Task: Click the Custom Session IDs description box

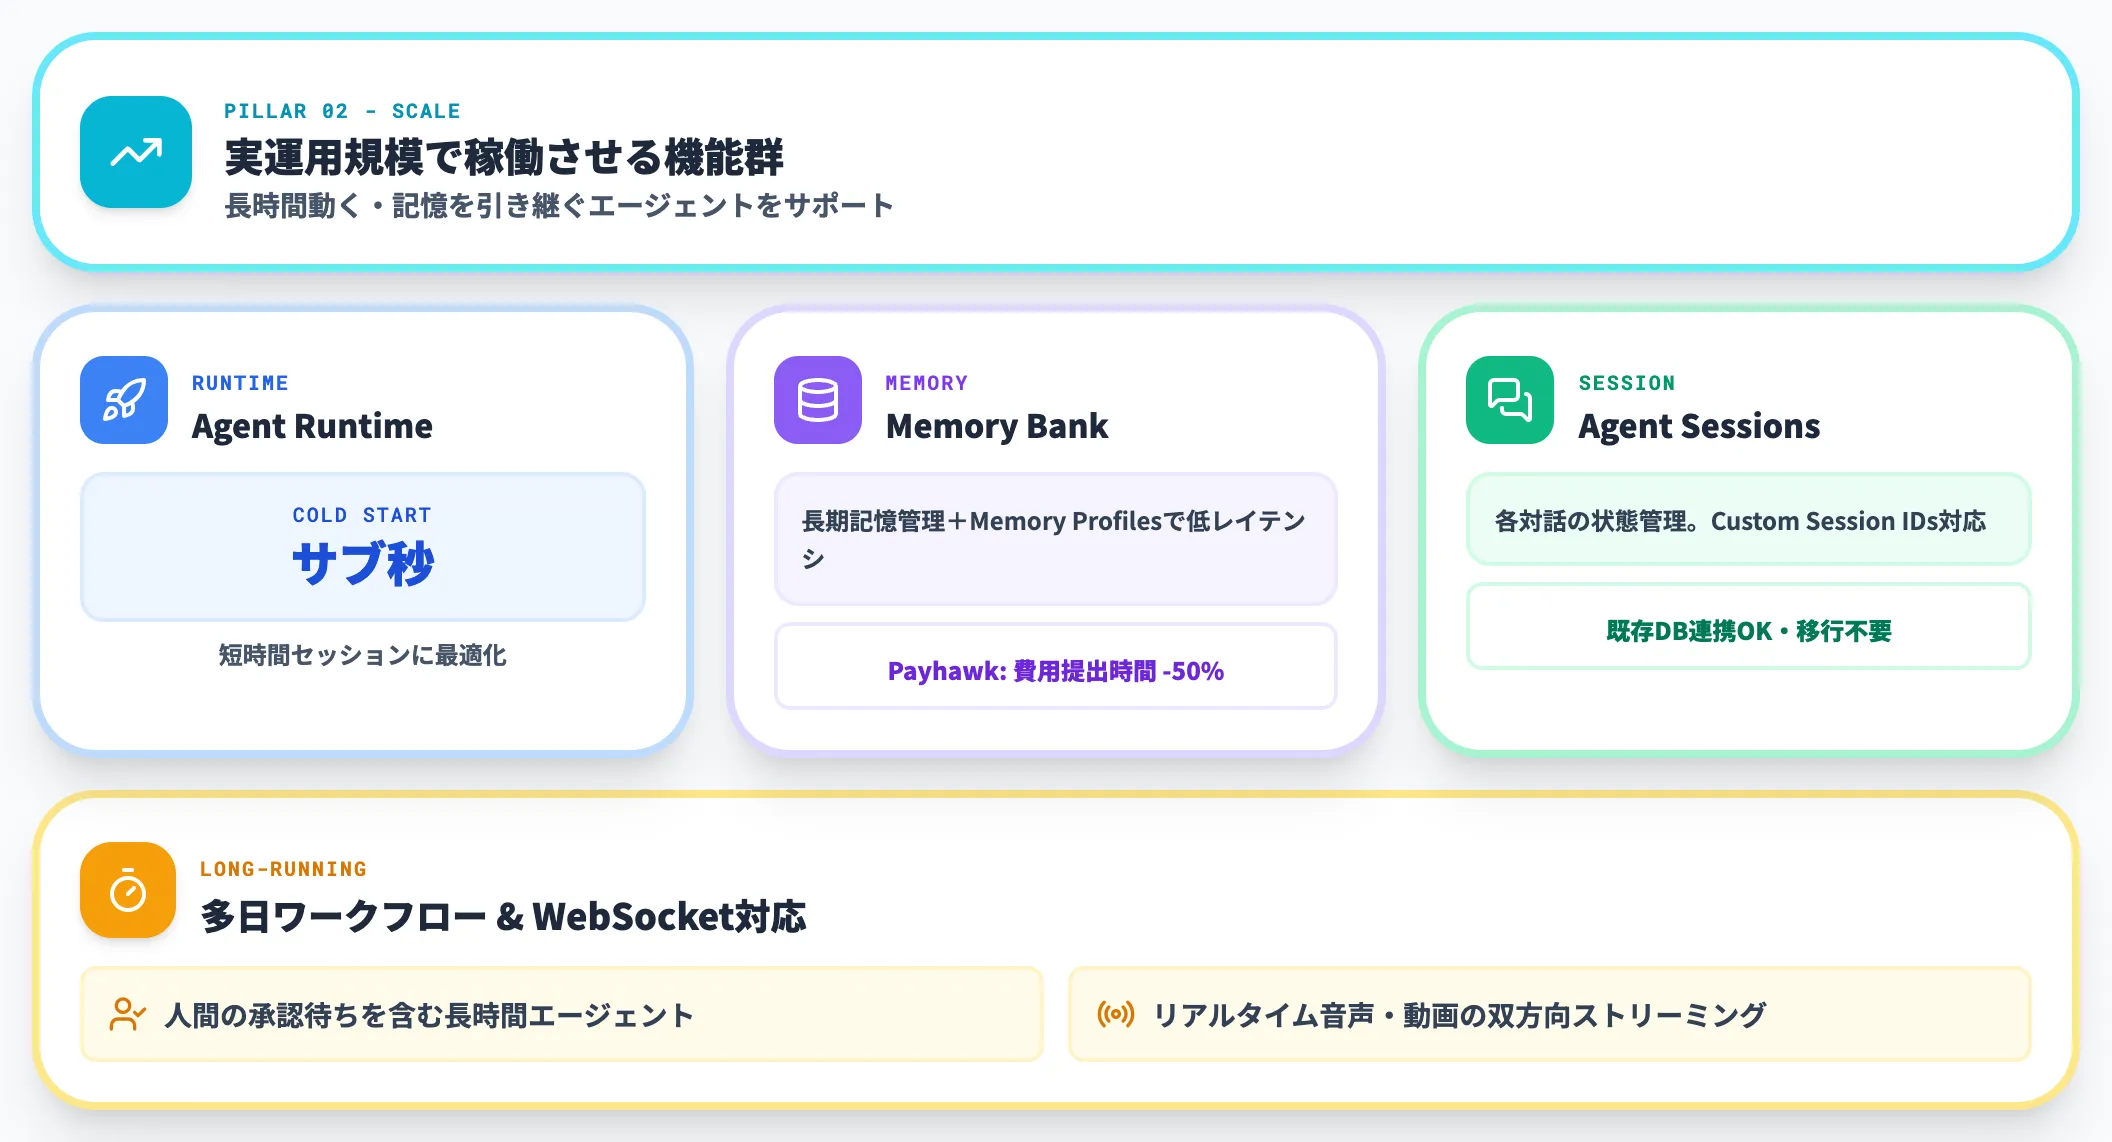Action: pyautogui.click(x=1748, y=521)
